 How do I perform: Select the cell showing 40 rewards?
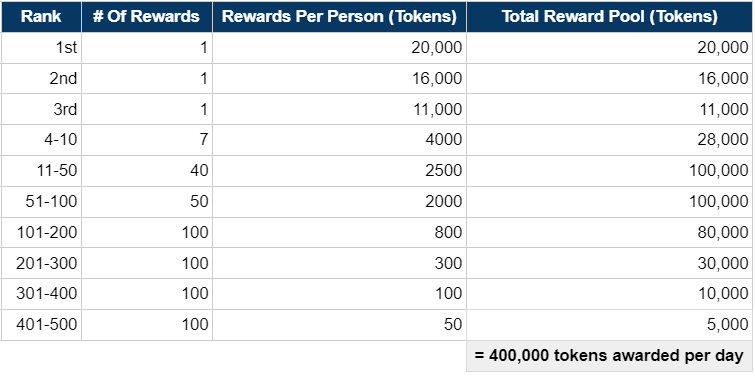click(147, 171)
